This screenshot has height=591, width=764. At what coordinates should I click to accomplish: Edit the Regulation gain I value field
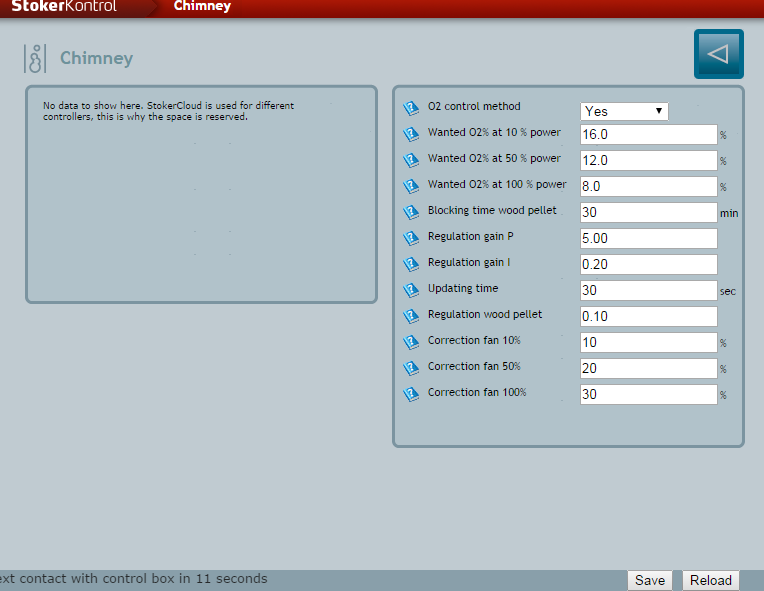[648, 264]
